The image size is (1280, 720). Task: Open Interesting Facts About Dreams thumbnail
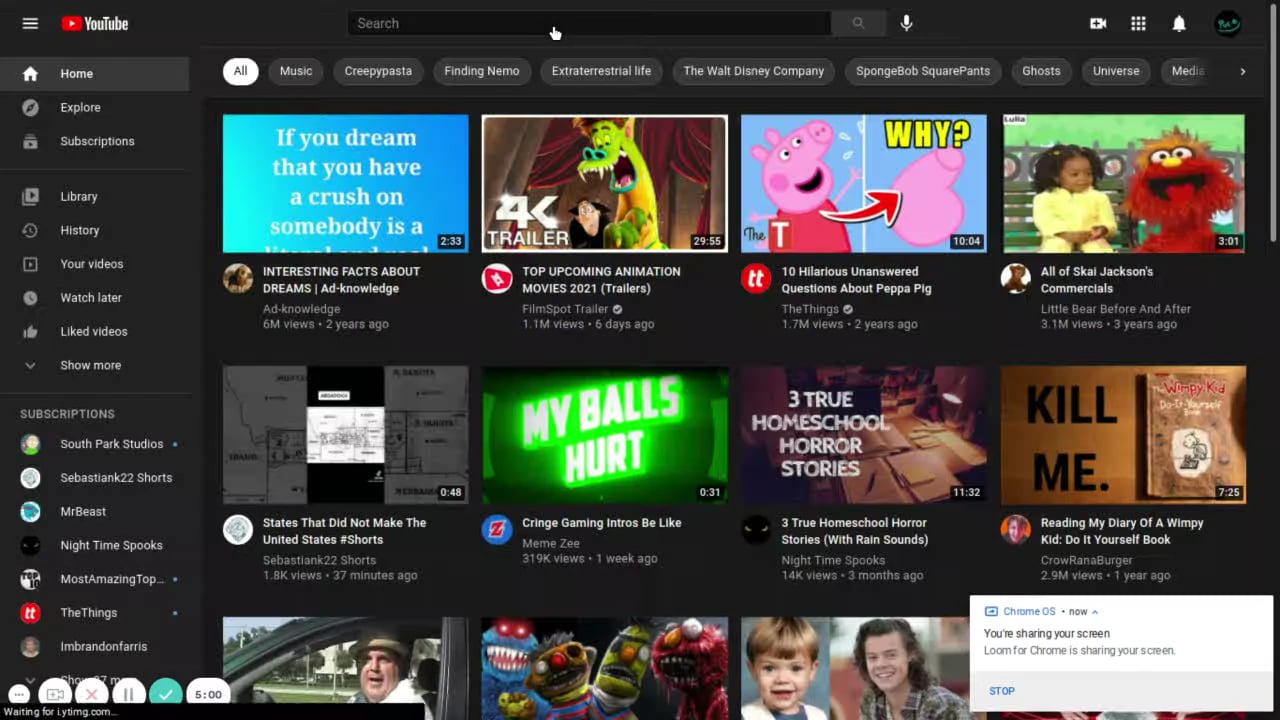tap(345, 183)
